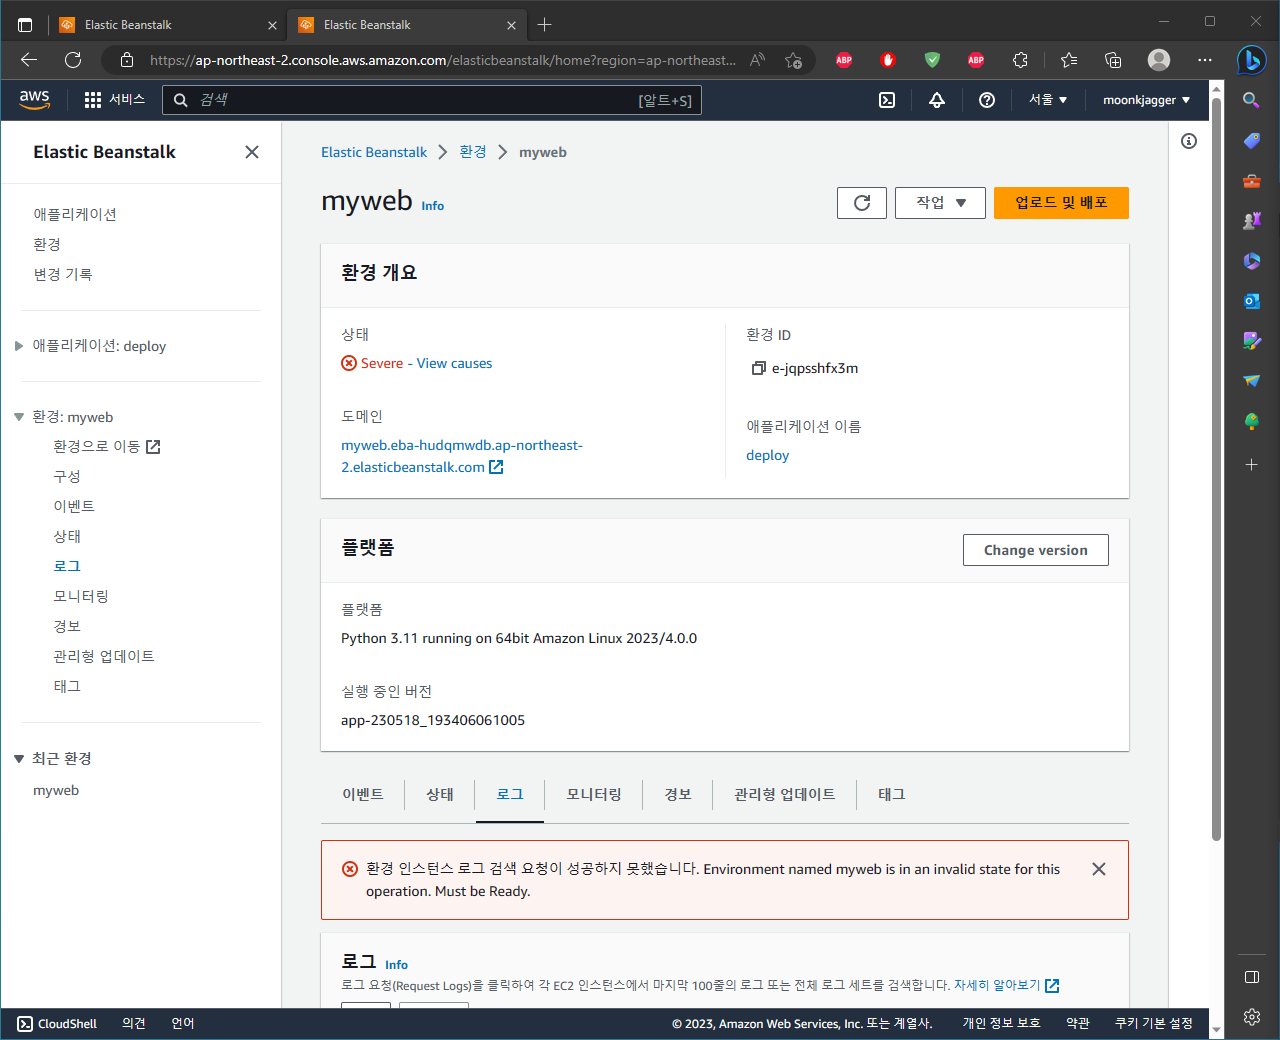
Task: Open the notifications bell
Action: tap(937, 100)
